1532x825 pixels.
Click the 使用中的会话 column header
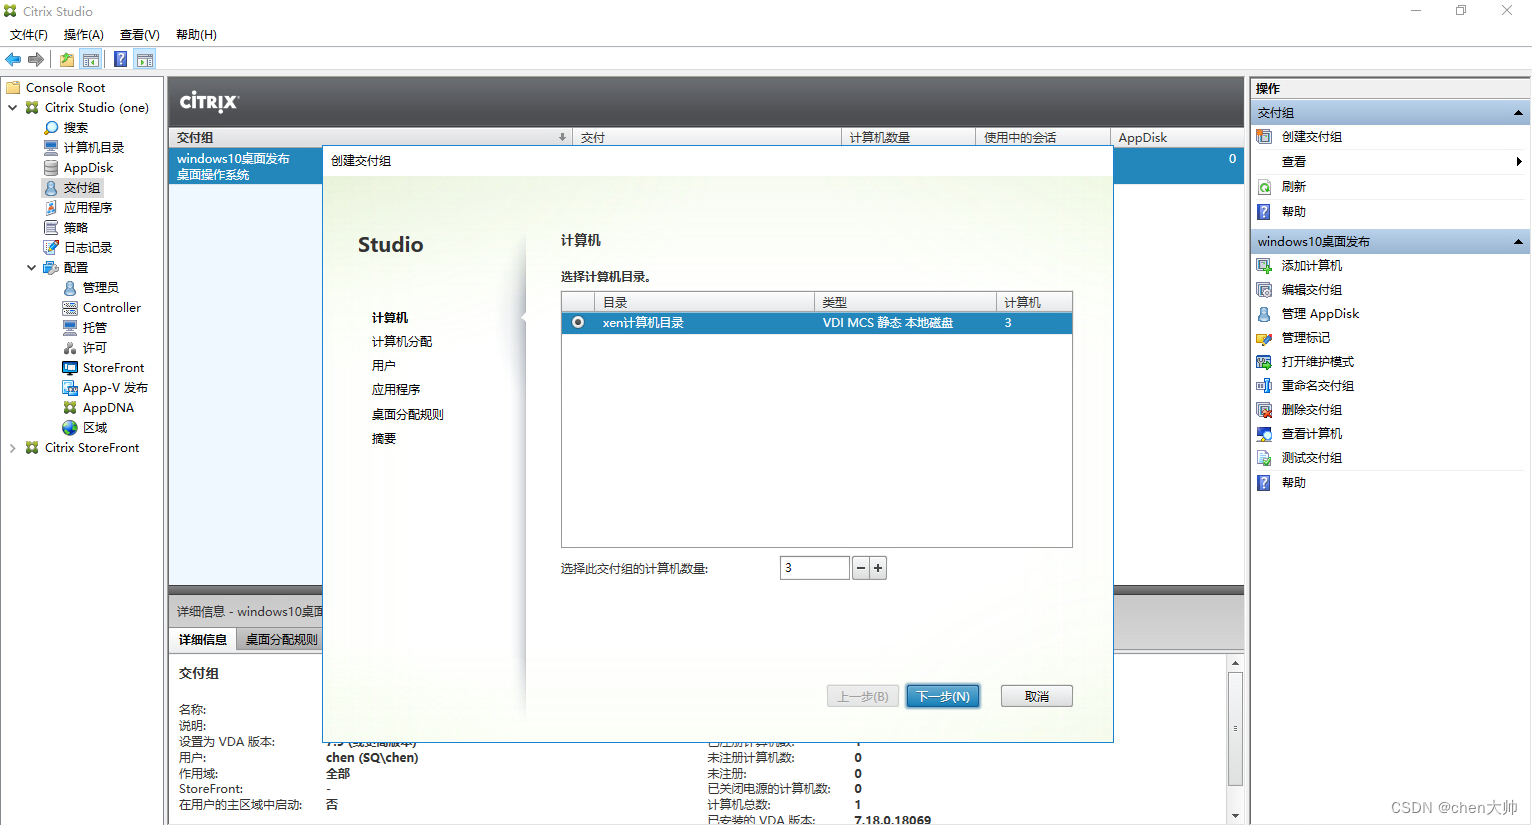(1042, 138)
